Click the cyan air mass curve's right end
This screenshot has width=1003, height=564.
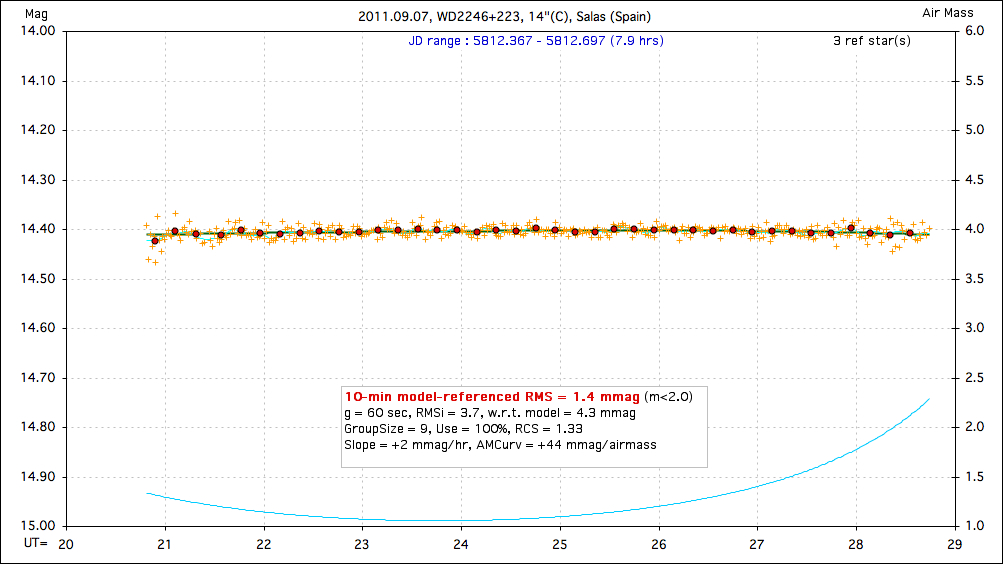click(x=928, y=399)
